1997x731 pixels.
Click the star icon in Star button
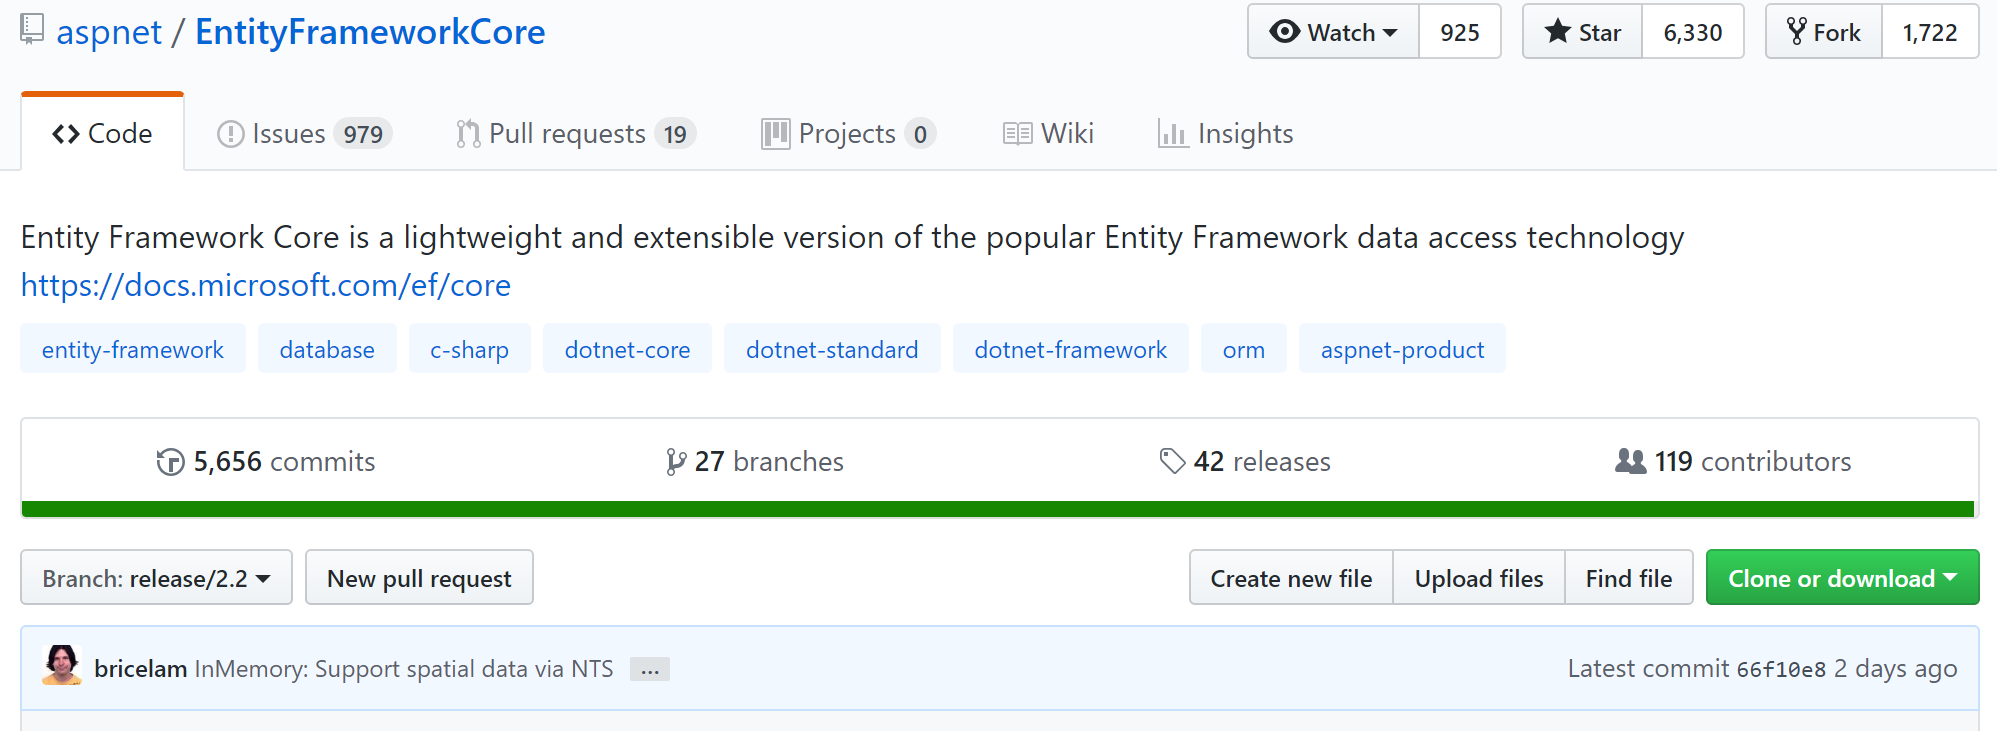(x=1557, y=32)
